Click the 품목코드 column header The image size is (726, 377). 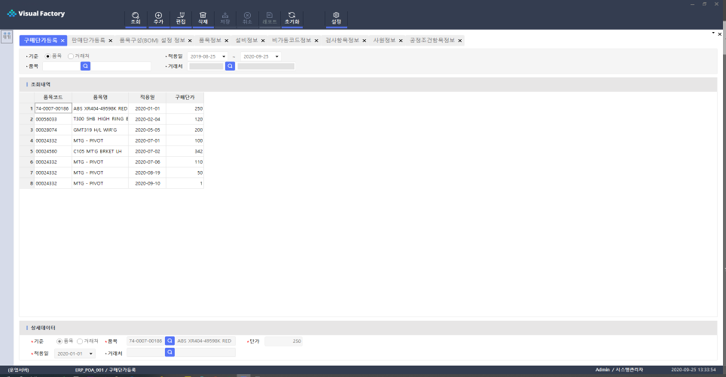click(53, 97)
